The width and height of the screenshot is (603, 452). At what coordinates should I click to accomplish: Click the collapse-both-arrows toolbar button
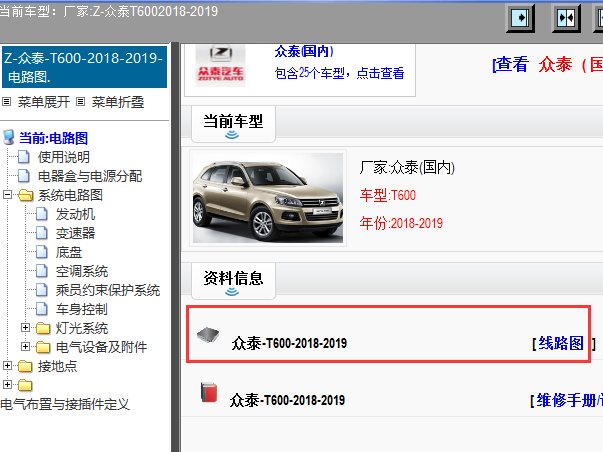click(566, 18)
